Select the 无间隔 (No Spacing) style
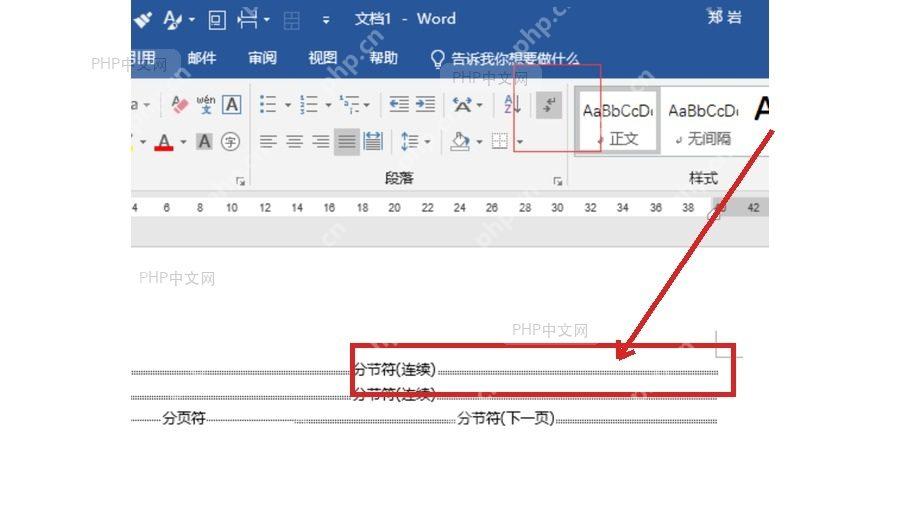The height and width of the screenshot is (520, 900). point(704,121)
